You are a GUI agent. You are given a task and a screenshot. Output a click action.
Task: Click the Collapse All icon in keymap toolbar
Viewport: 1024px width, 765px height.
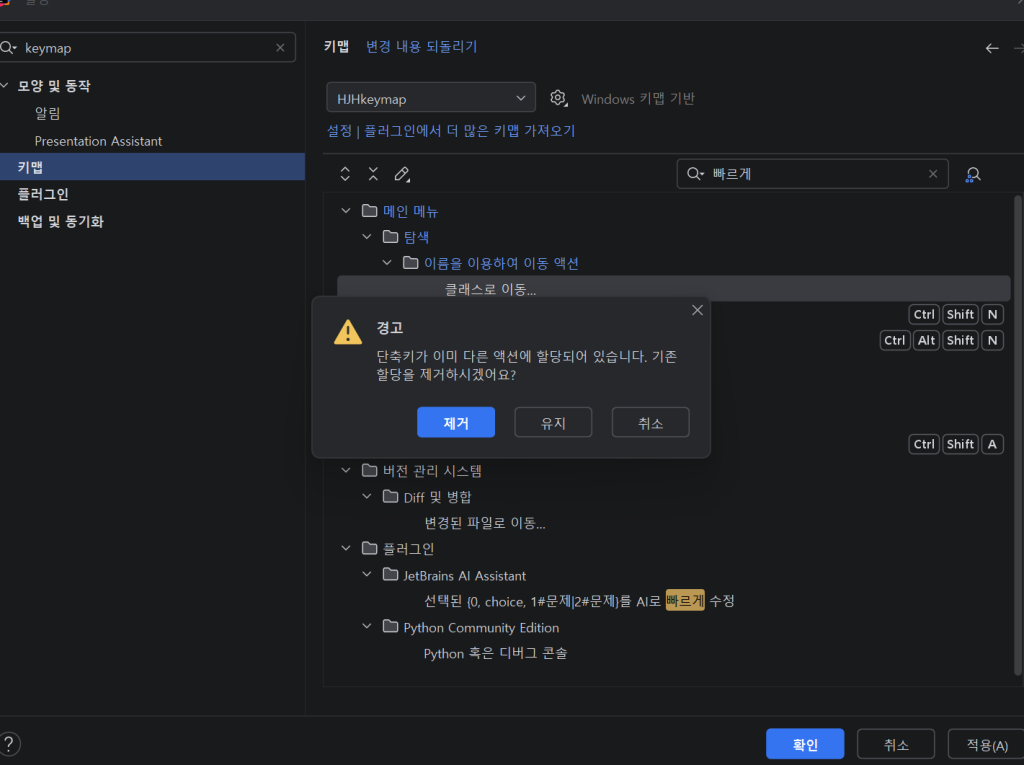[x=373, y=174]
